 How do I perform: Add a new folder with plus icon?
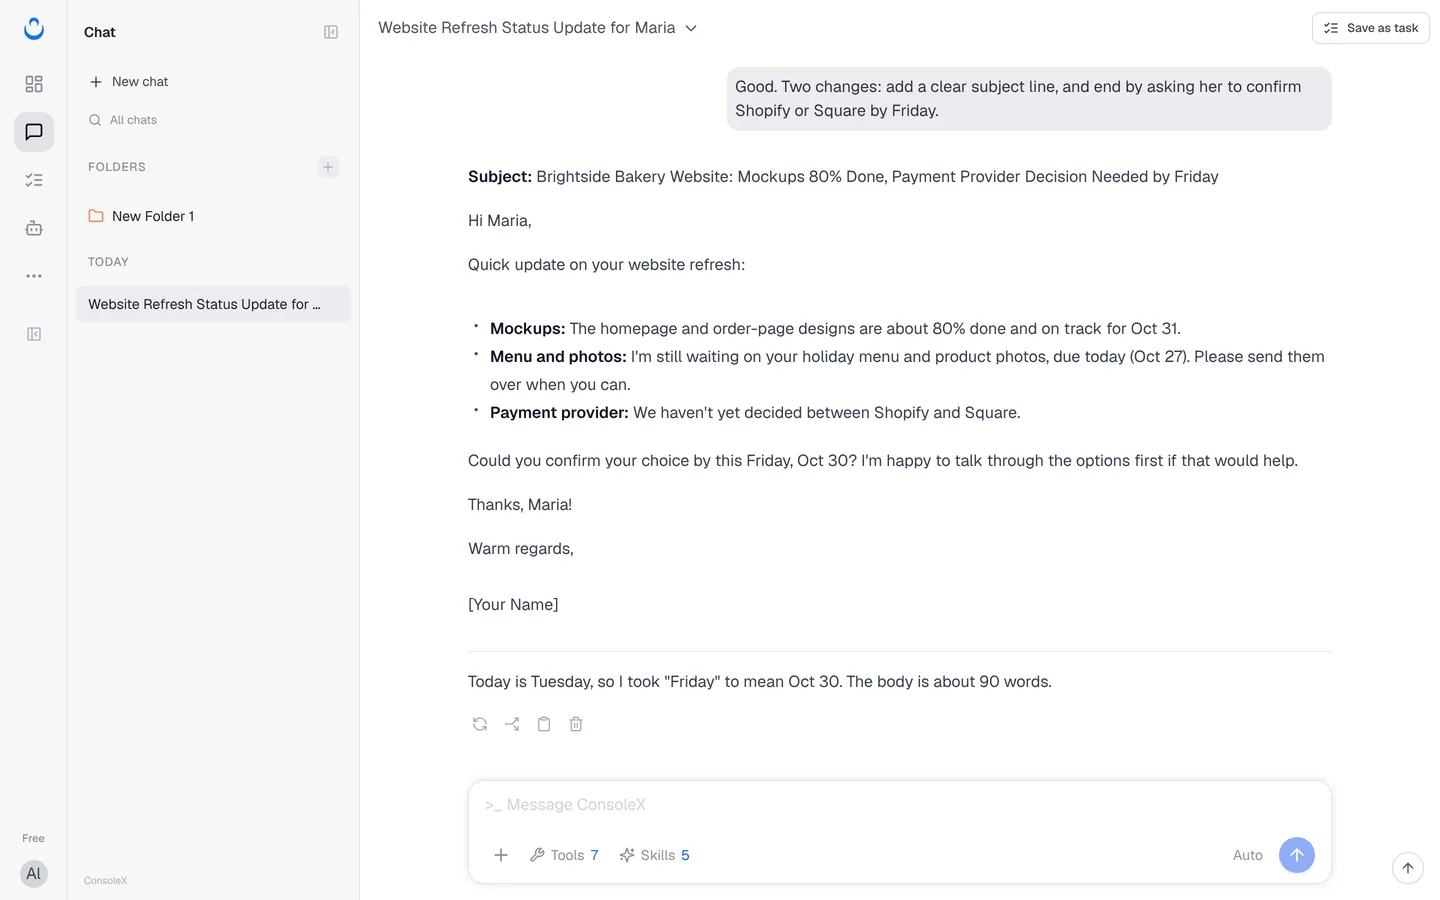coord(328,167)
